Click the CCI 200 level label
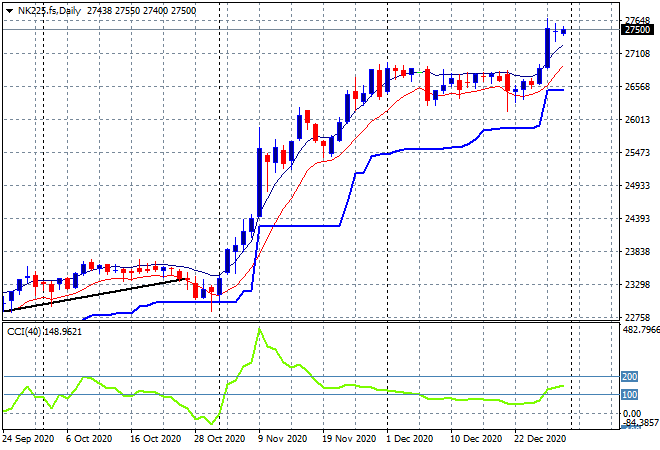Image resolution: width=660 pixels, height=450 pixels. point(629,377)
